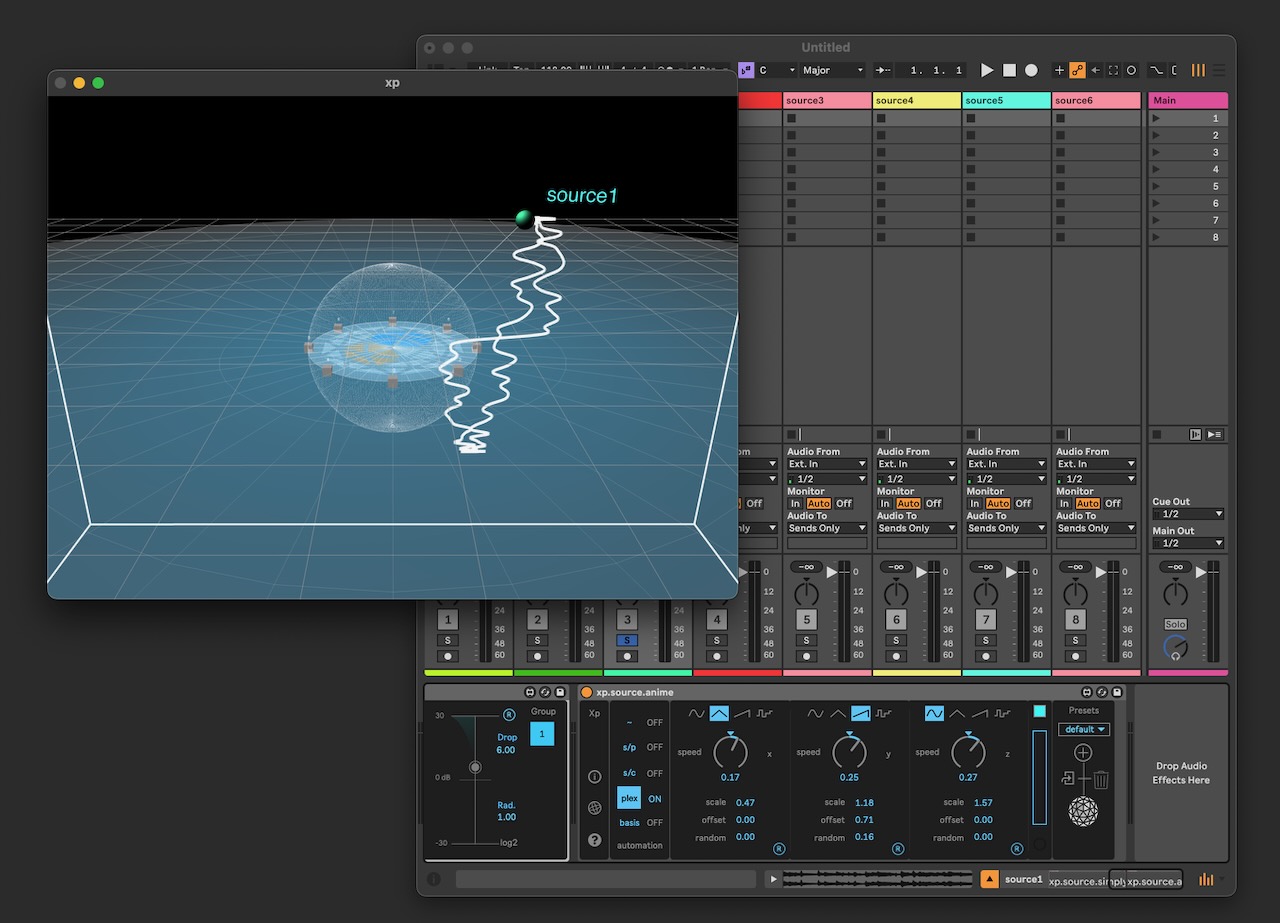Toggle xp.source.anime device activator orange button
The width and height of the screenshot is (1280, 923).
coord(587,692)
